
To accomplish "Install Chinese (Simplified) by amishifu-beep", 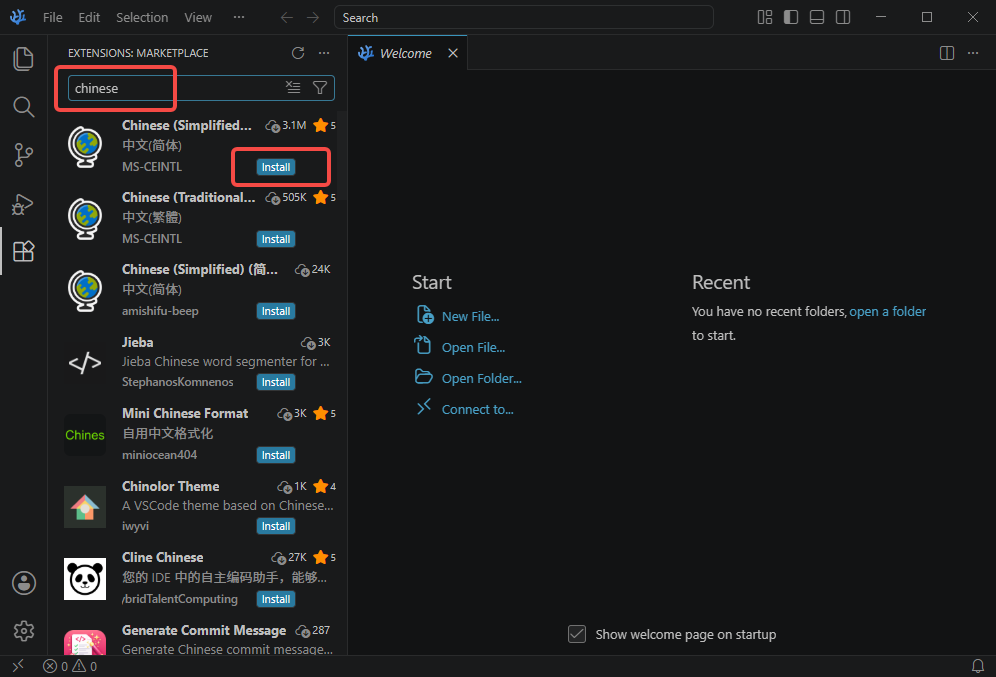I will 276,311.
